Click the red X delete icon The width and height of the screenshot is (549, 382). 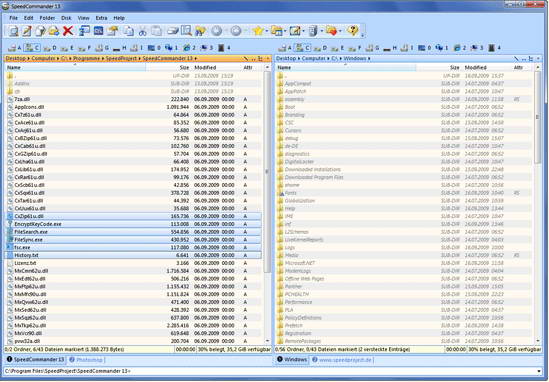pos(68,31)
